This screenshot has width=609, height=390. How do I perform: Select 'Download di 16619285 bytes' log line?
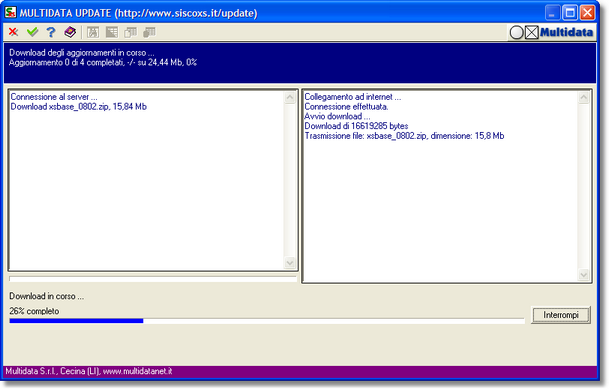click(356, 126)
